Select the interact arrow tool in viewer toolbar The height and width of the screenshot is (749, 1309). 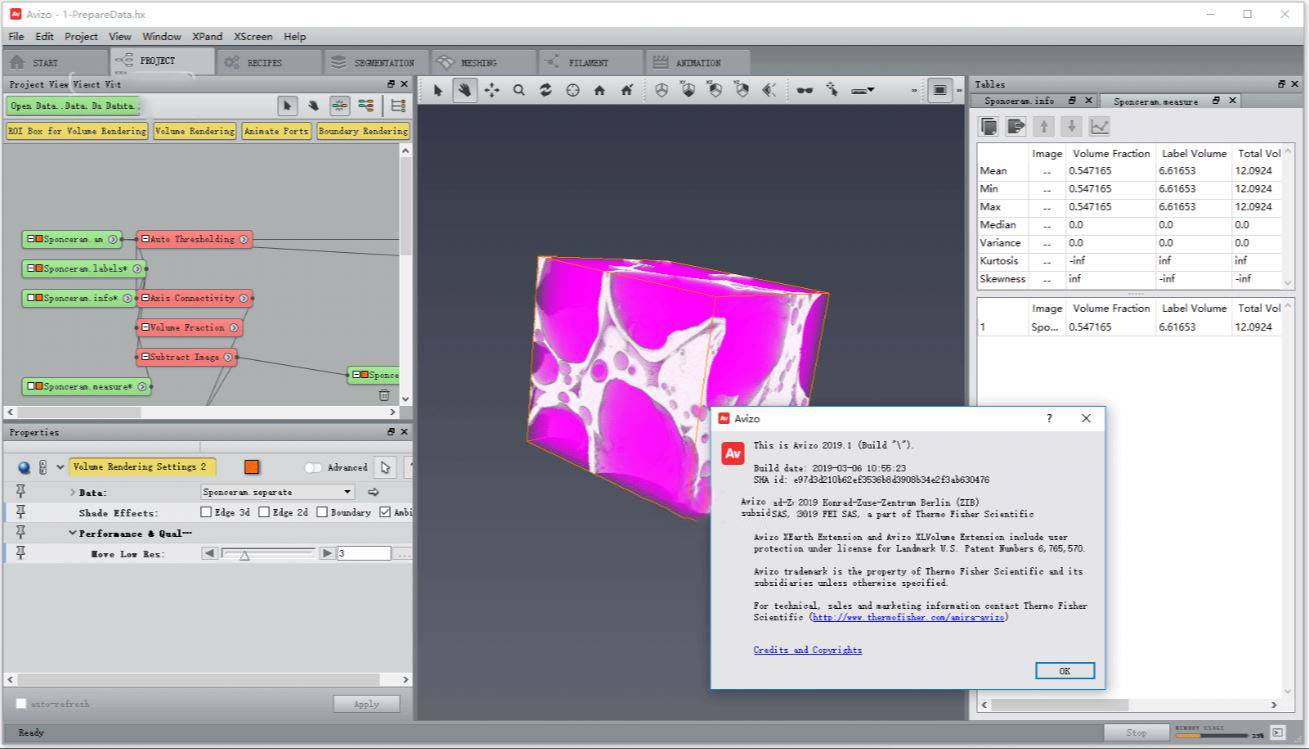[x=438, y=90]
